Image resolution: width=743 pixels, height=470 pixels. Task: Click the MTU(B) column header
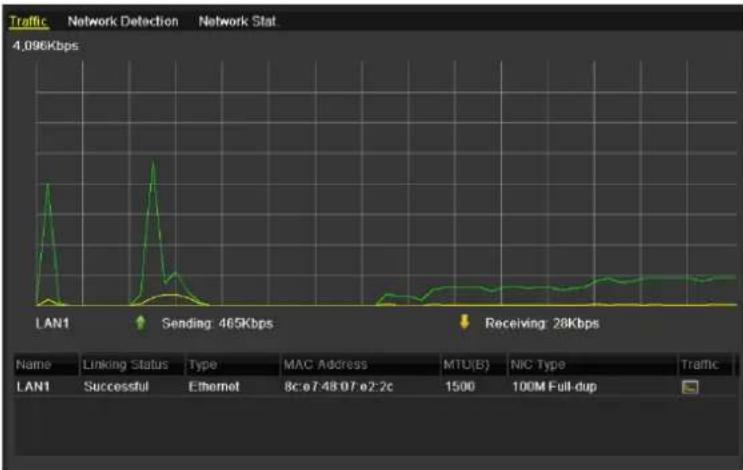click(473, 364)
